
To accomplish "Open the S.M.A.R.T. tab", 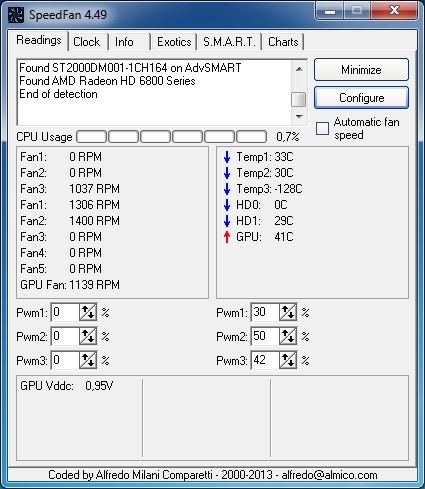I will point(229,42).
